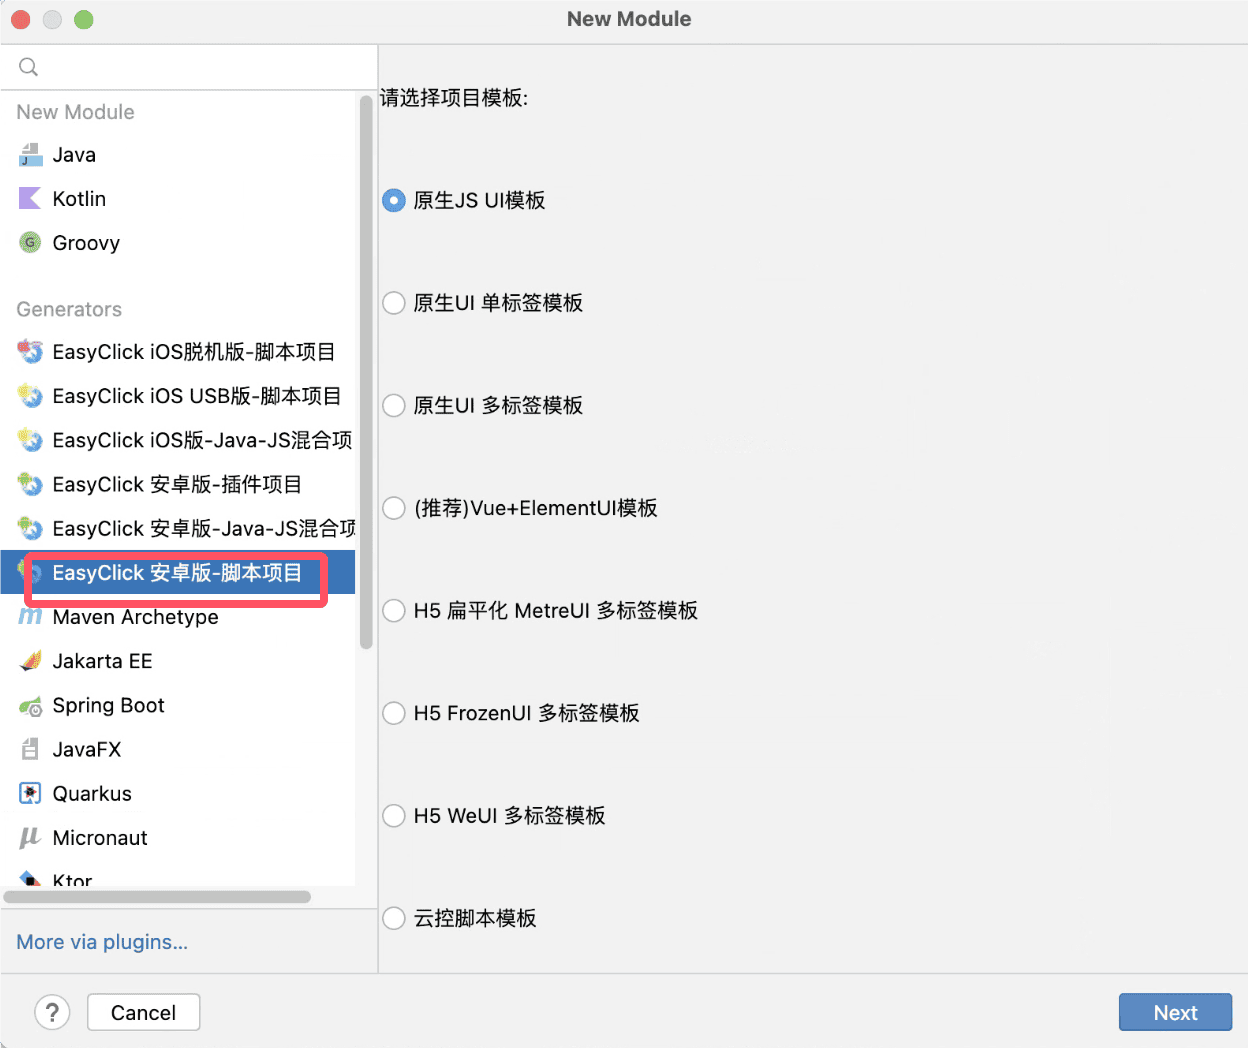
Task: Select the Micronaut icon
Action: point(31,838)
